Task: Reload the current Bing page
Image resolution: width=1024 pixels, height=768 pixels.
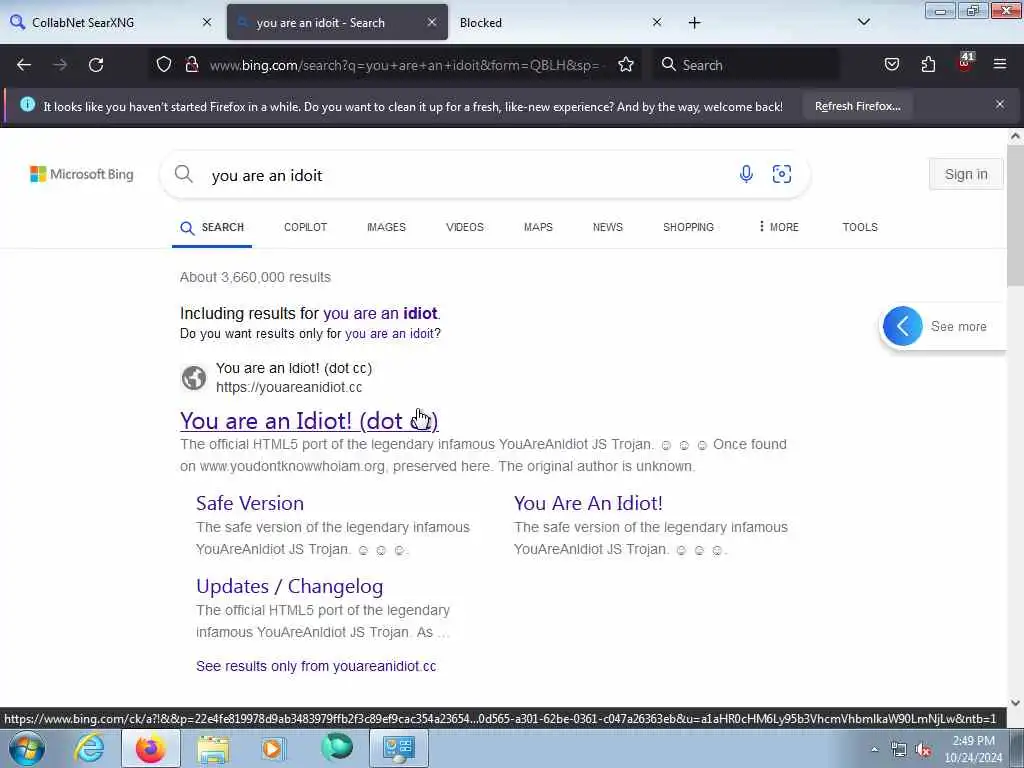Action: (96, 65)
